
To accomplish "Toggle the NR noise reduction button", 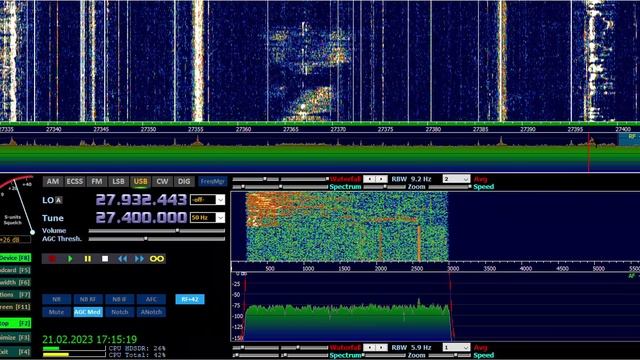I will click(x=56, y=299).
